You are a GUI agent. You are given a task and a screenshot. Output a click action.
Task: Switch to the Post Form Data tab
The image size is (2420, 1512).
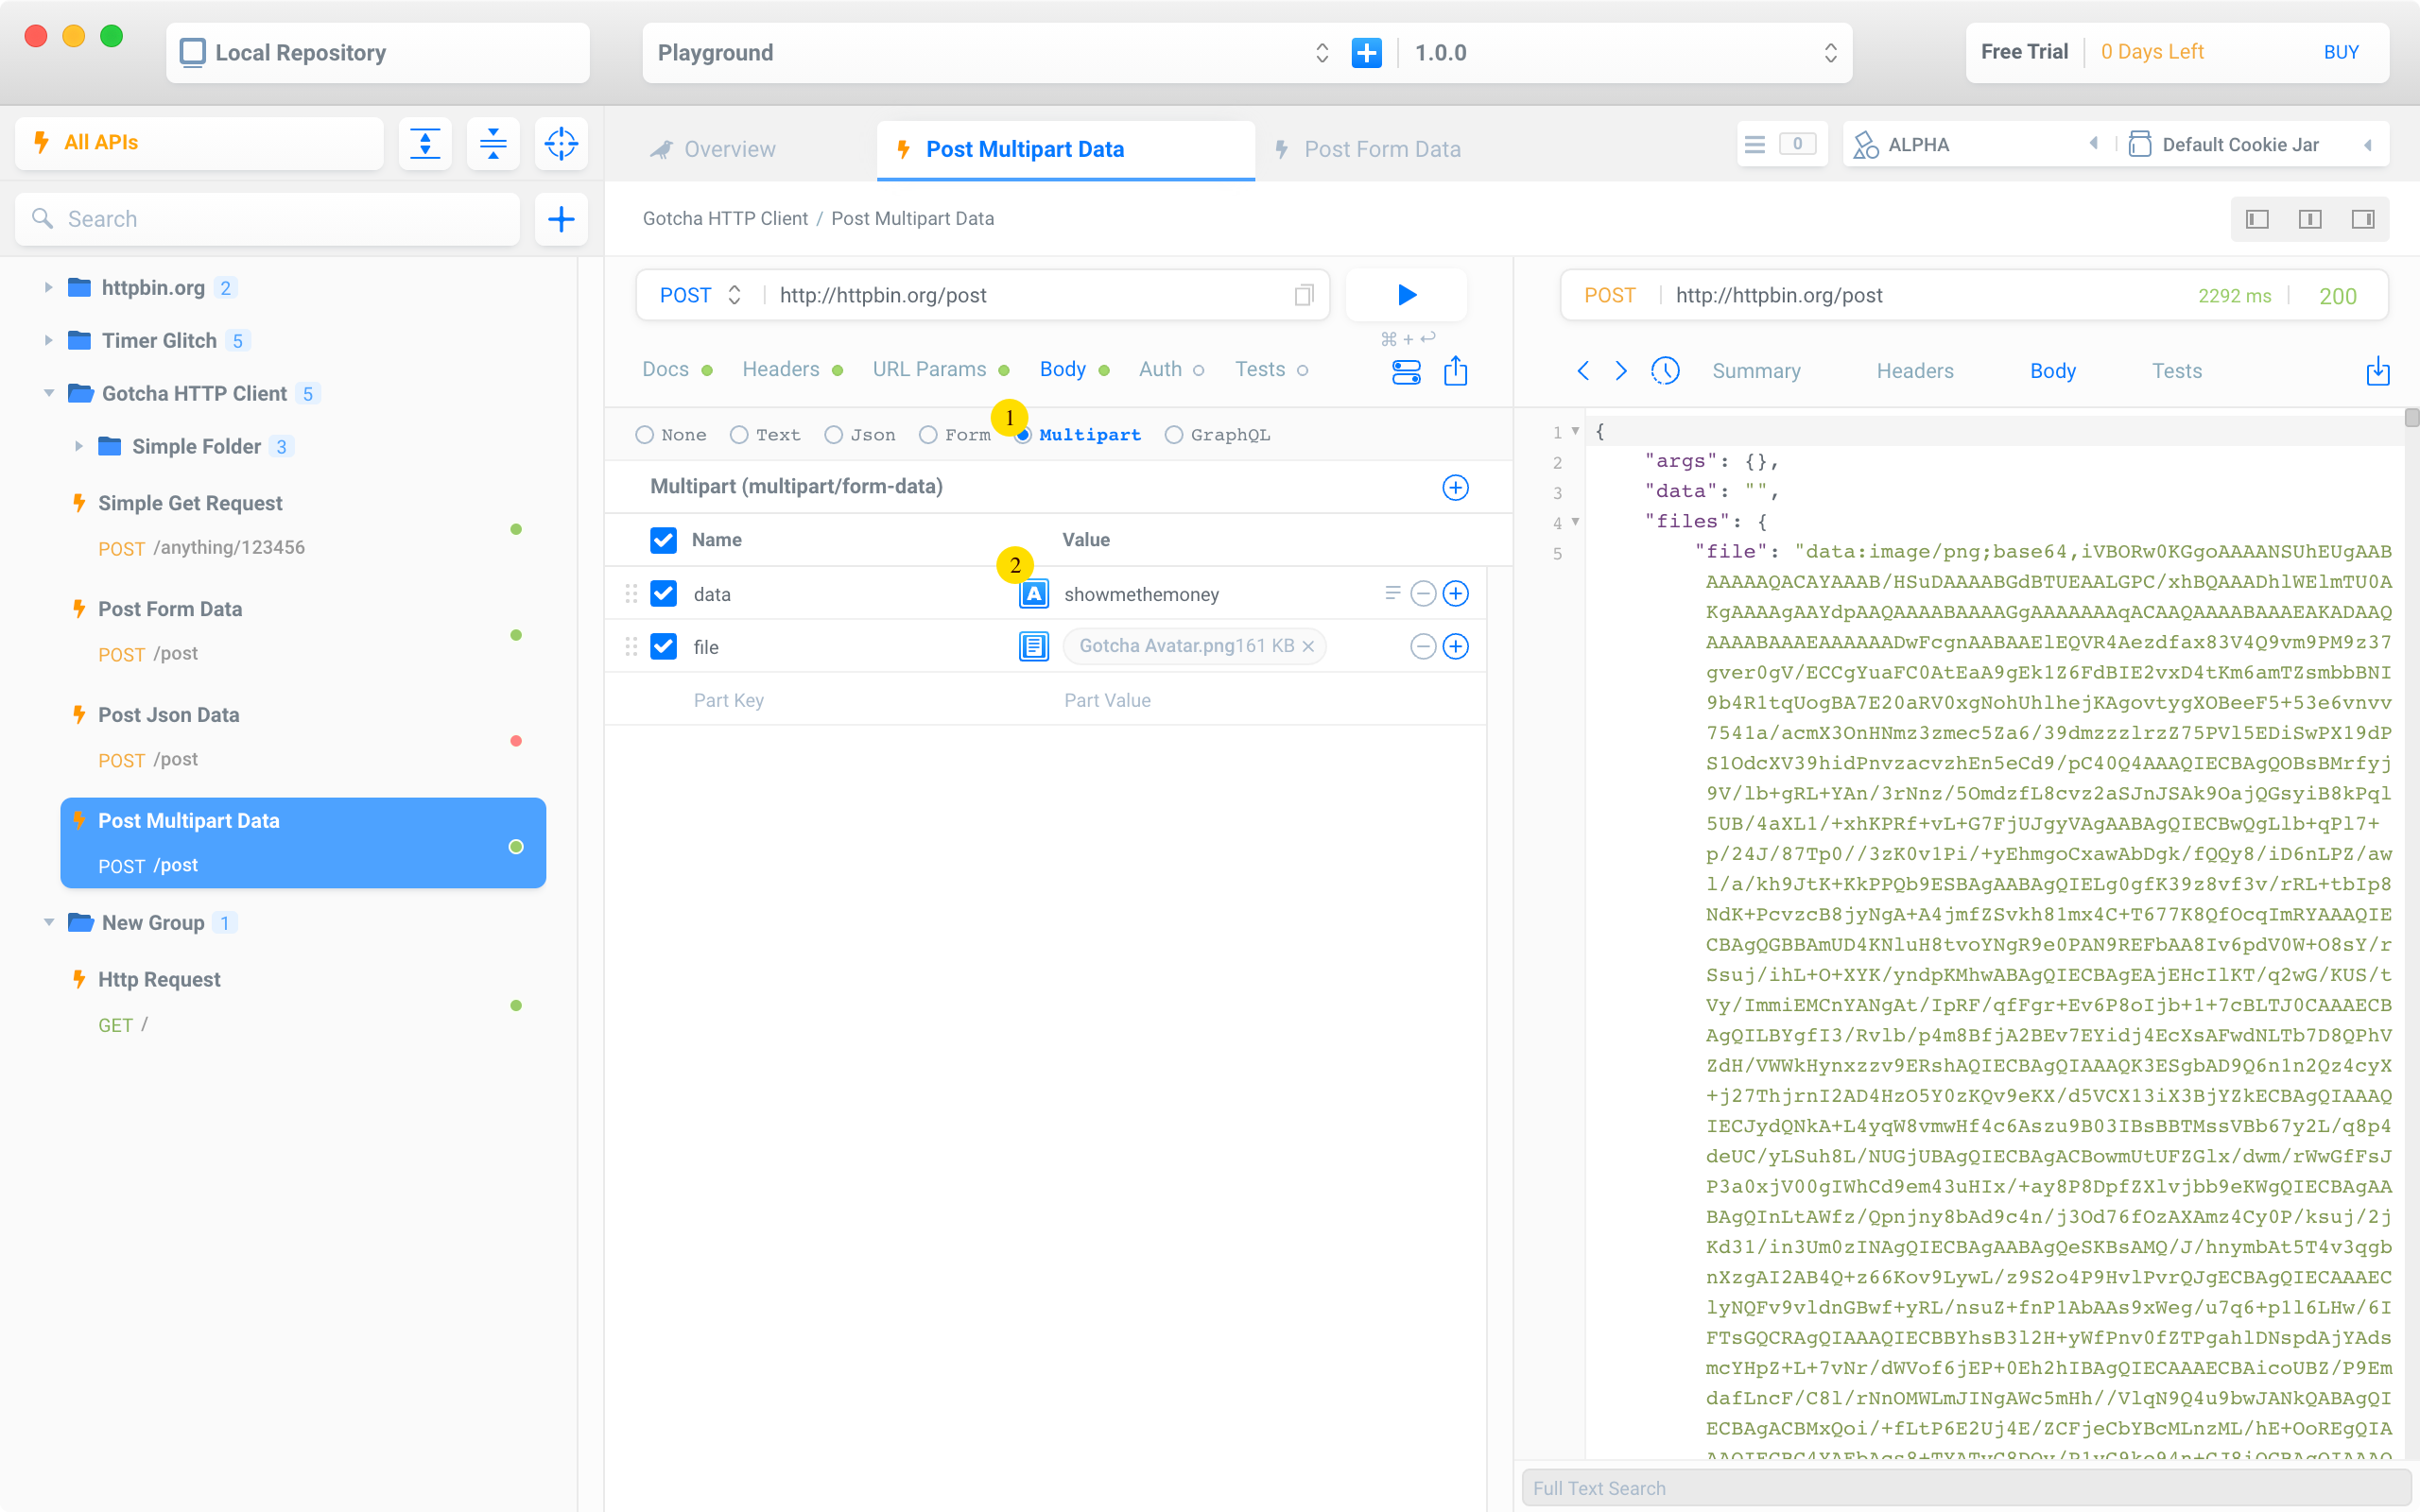click(1381, 149)
